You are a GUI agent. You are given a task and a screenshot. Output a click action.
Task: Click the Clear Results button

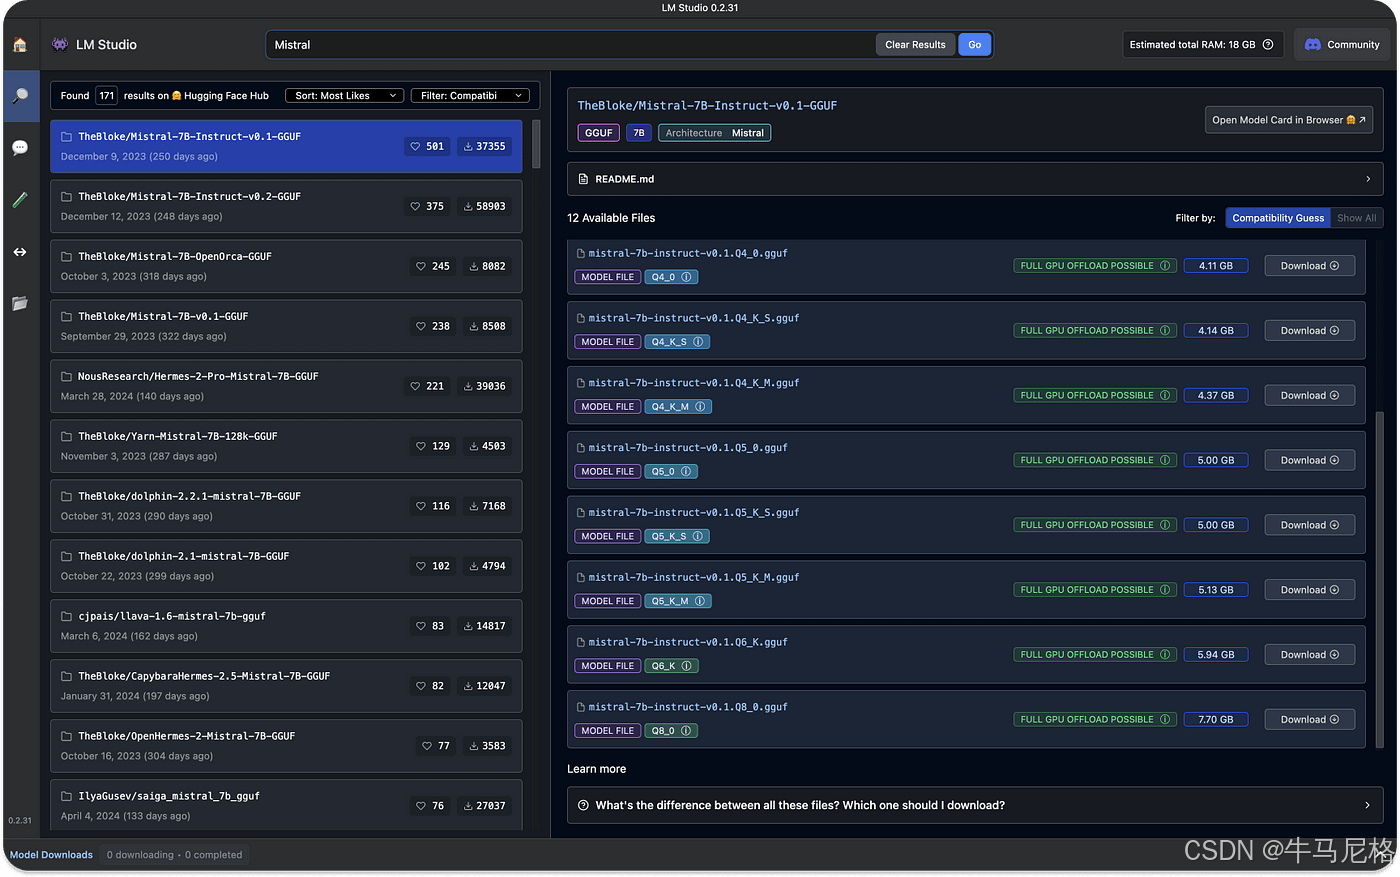click(915, 44)
